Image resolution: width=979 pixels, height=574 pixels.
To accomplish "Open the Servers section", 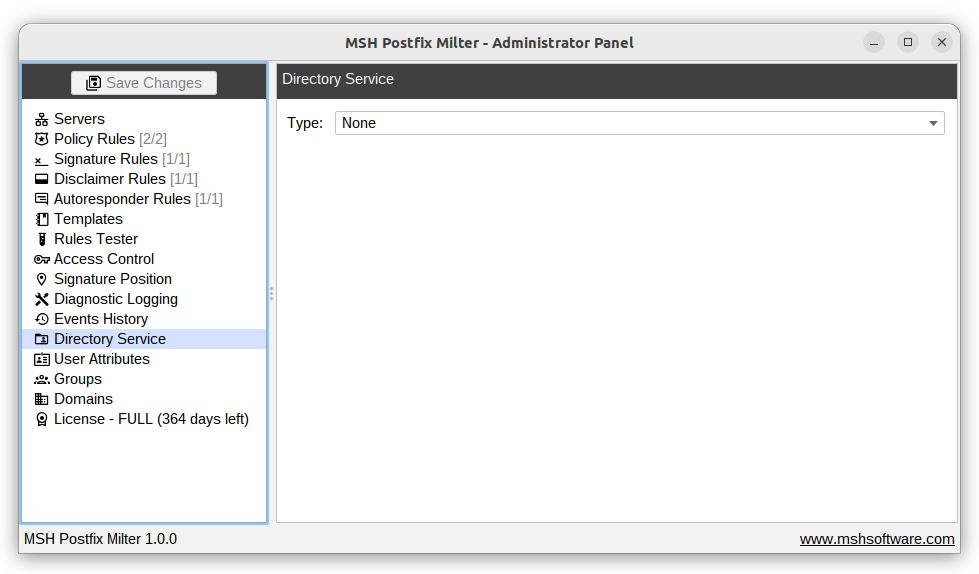I will pos(79,119).
